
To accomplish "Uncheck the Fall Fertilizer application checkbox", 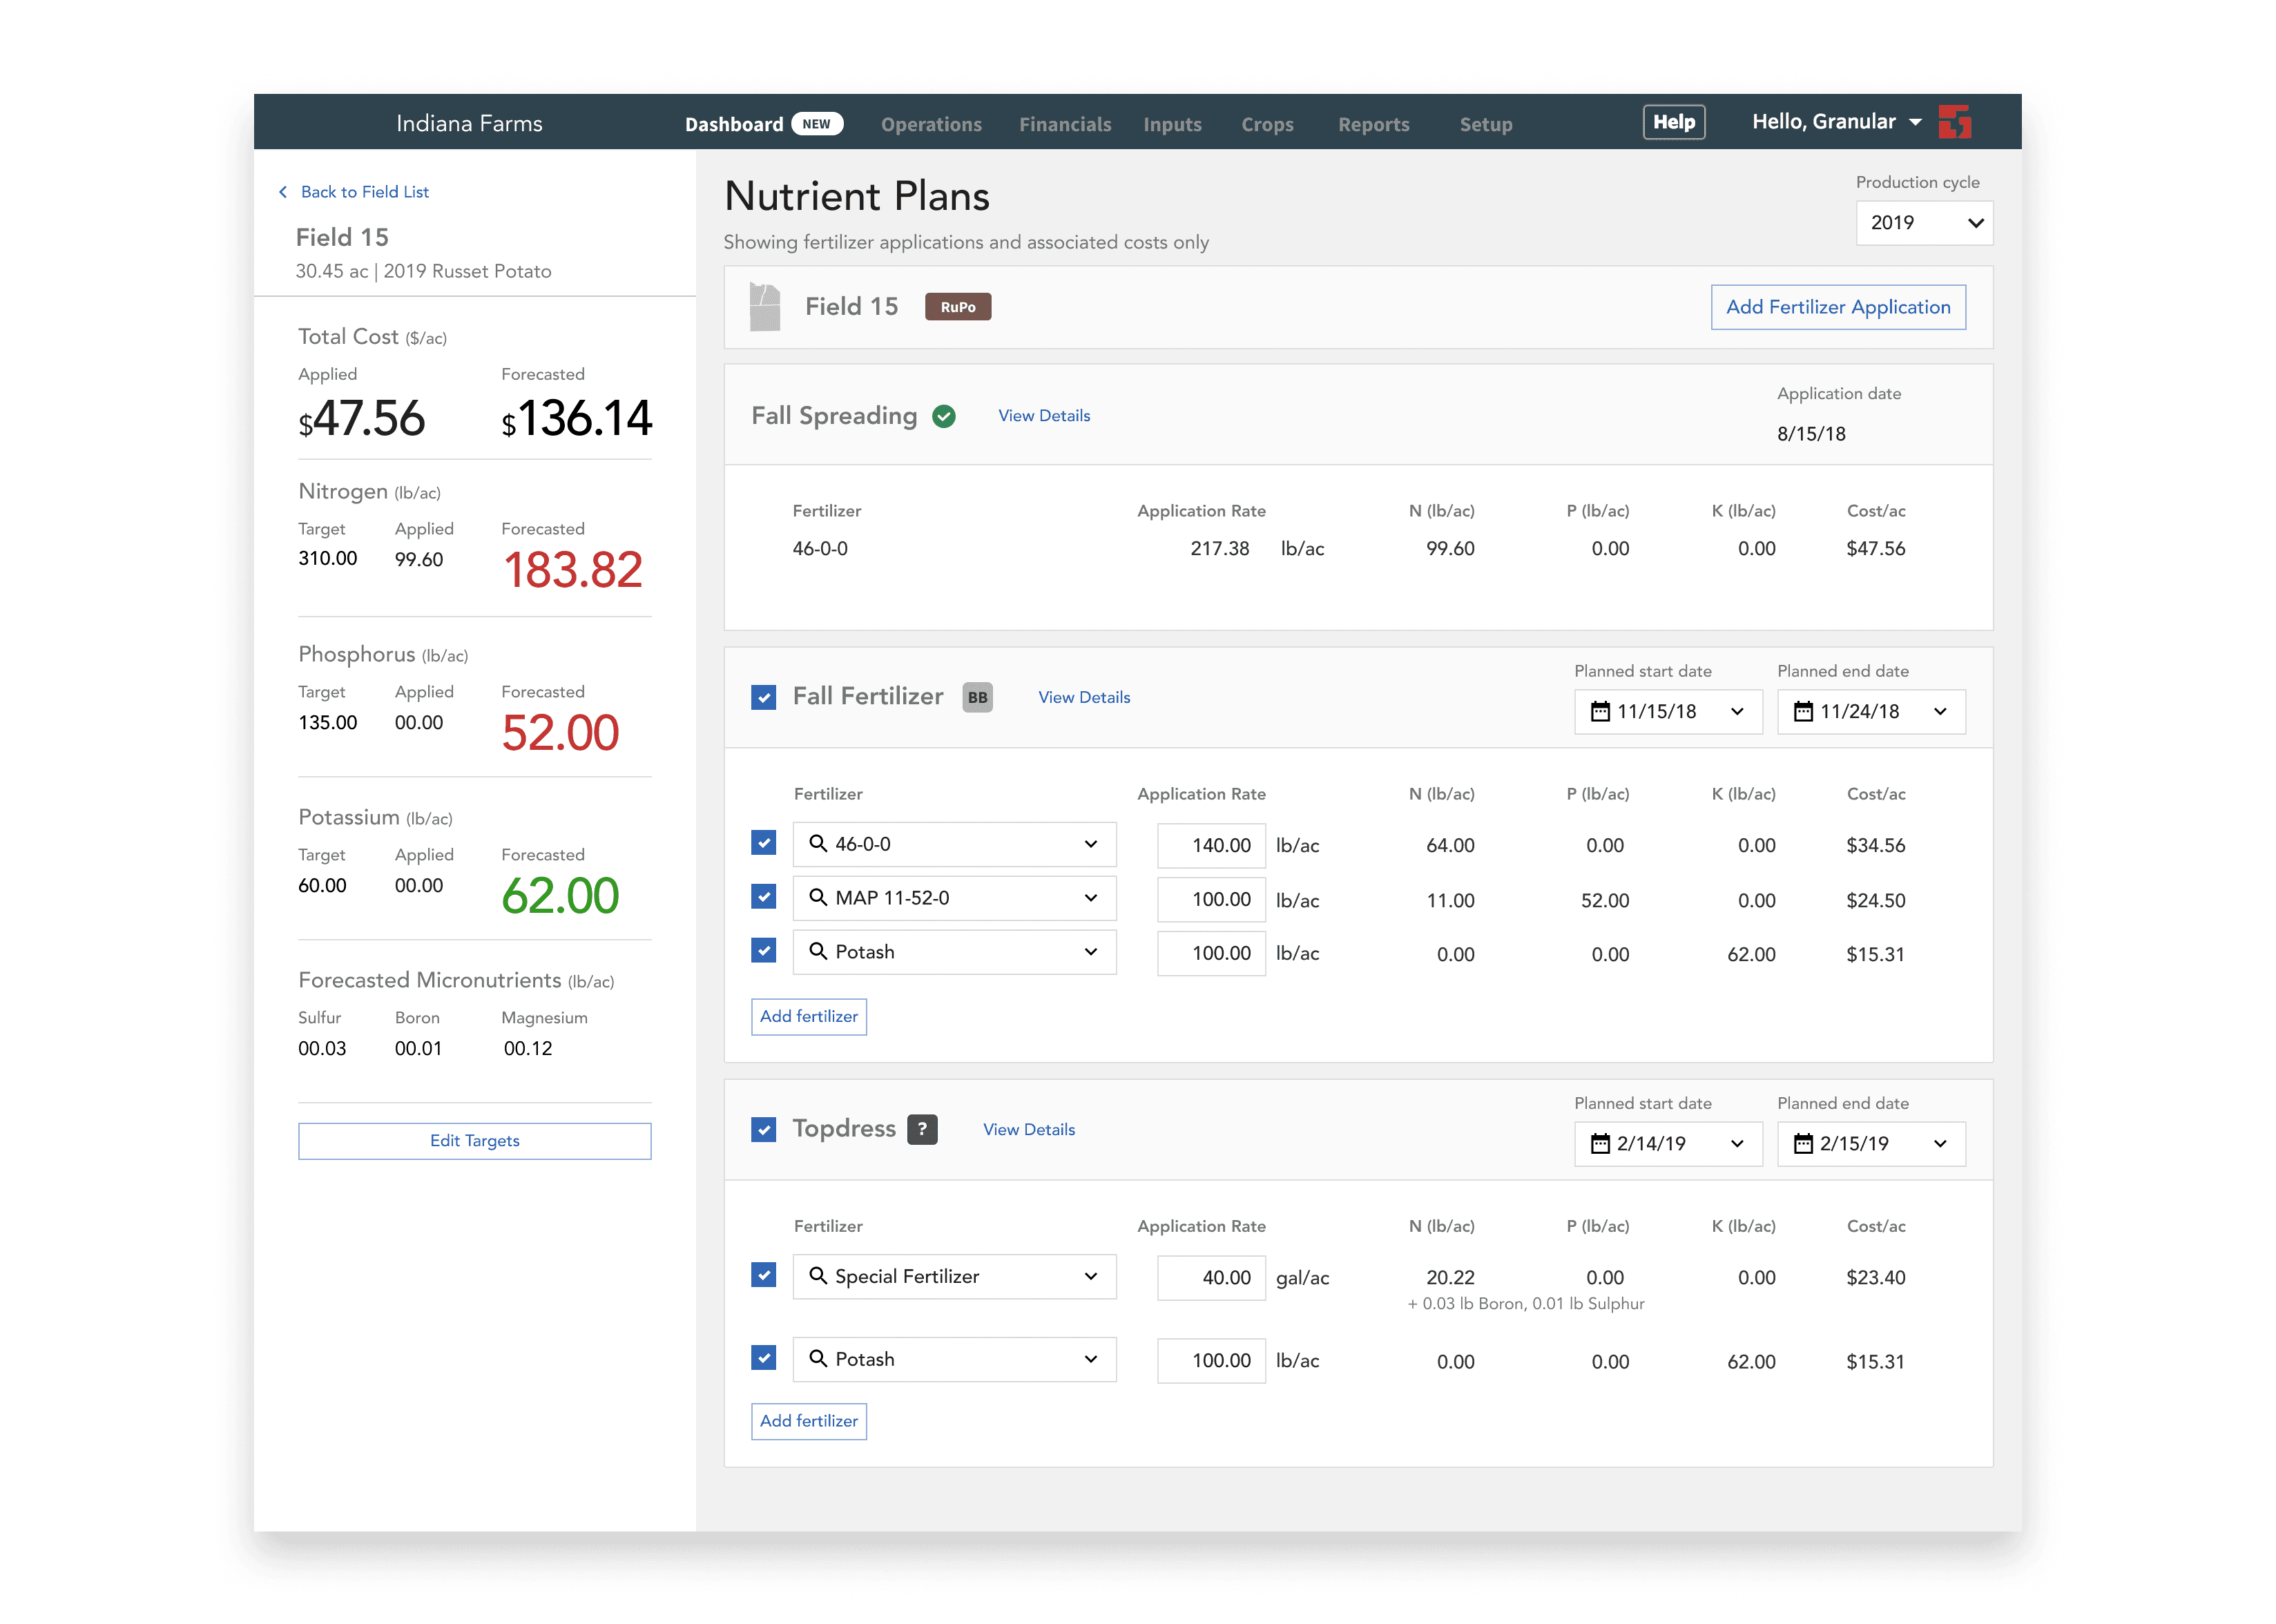I will point(763,697).
